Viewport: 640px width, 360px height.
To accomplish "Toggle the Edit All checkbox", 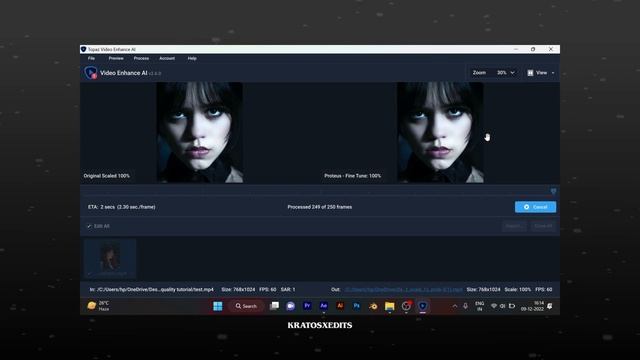I will tap(89, 226).
